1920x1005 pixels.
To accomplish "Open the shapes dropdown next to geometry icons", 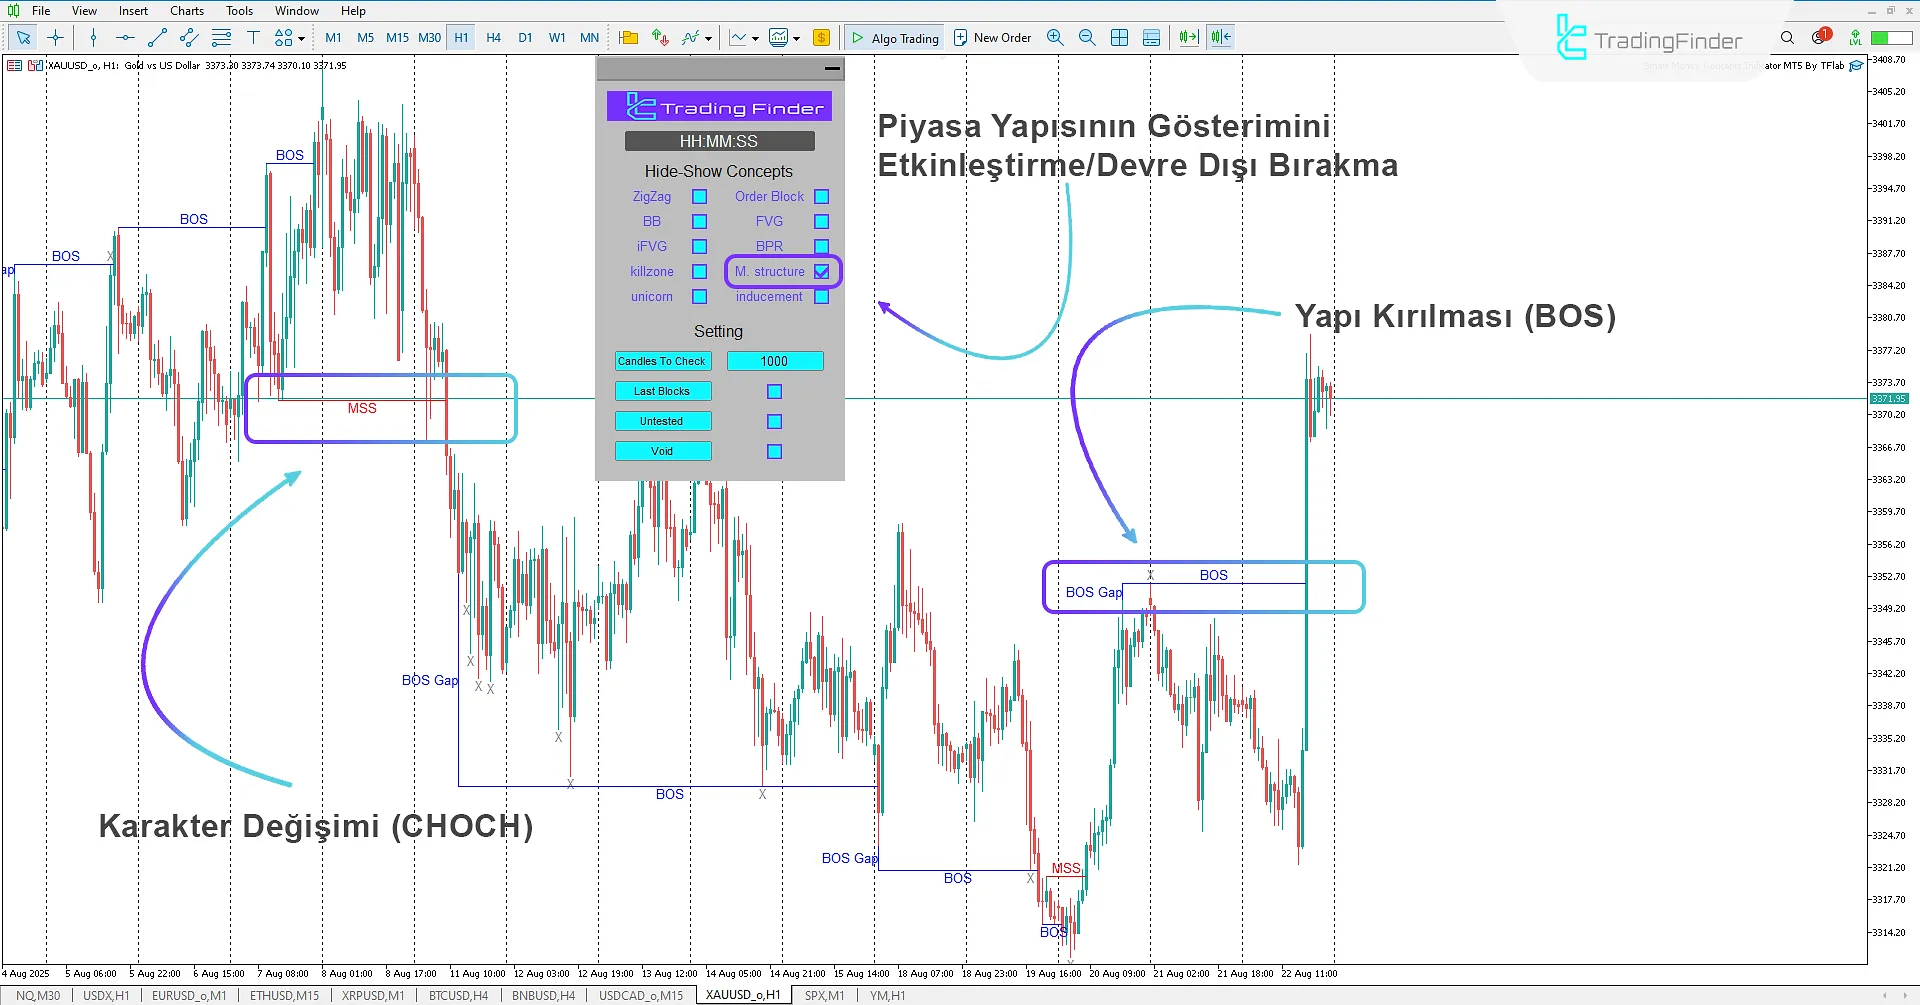I will (302, 37).
